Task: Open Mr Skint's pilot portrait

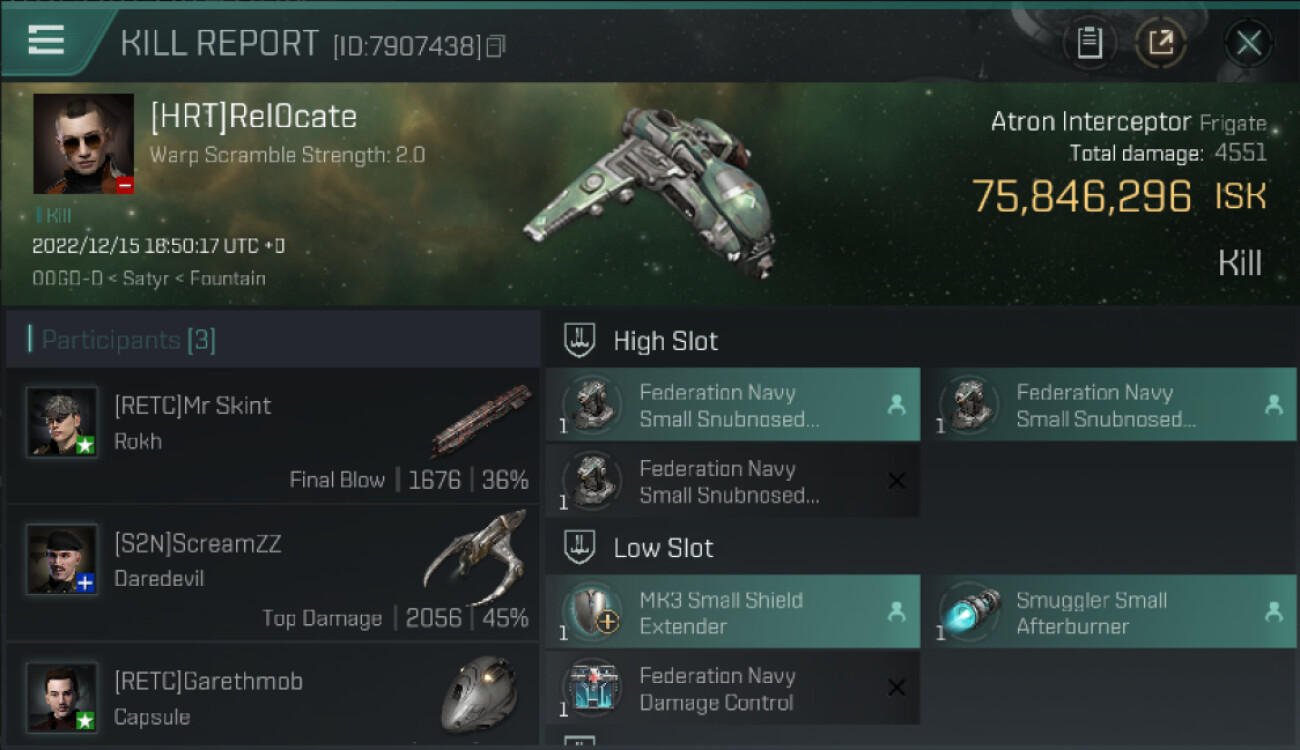Action: (x=62, y=422)
